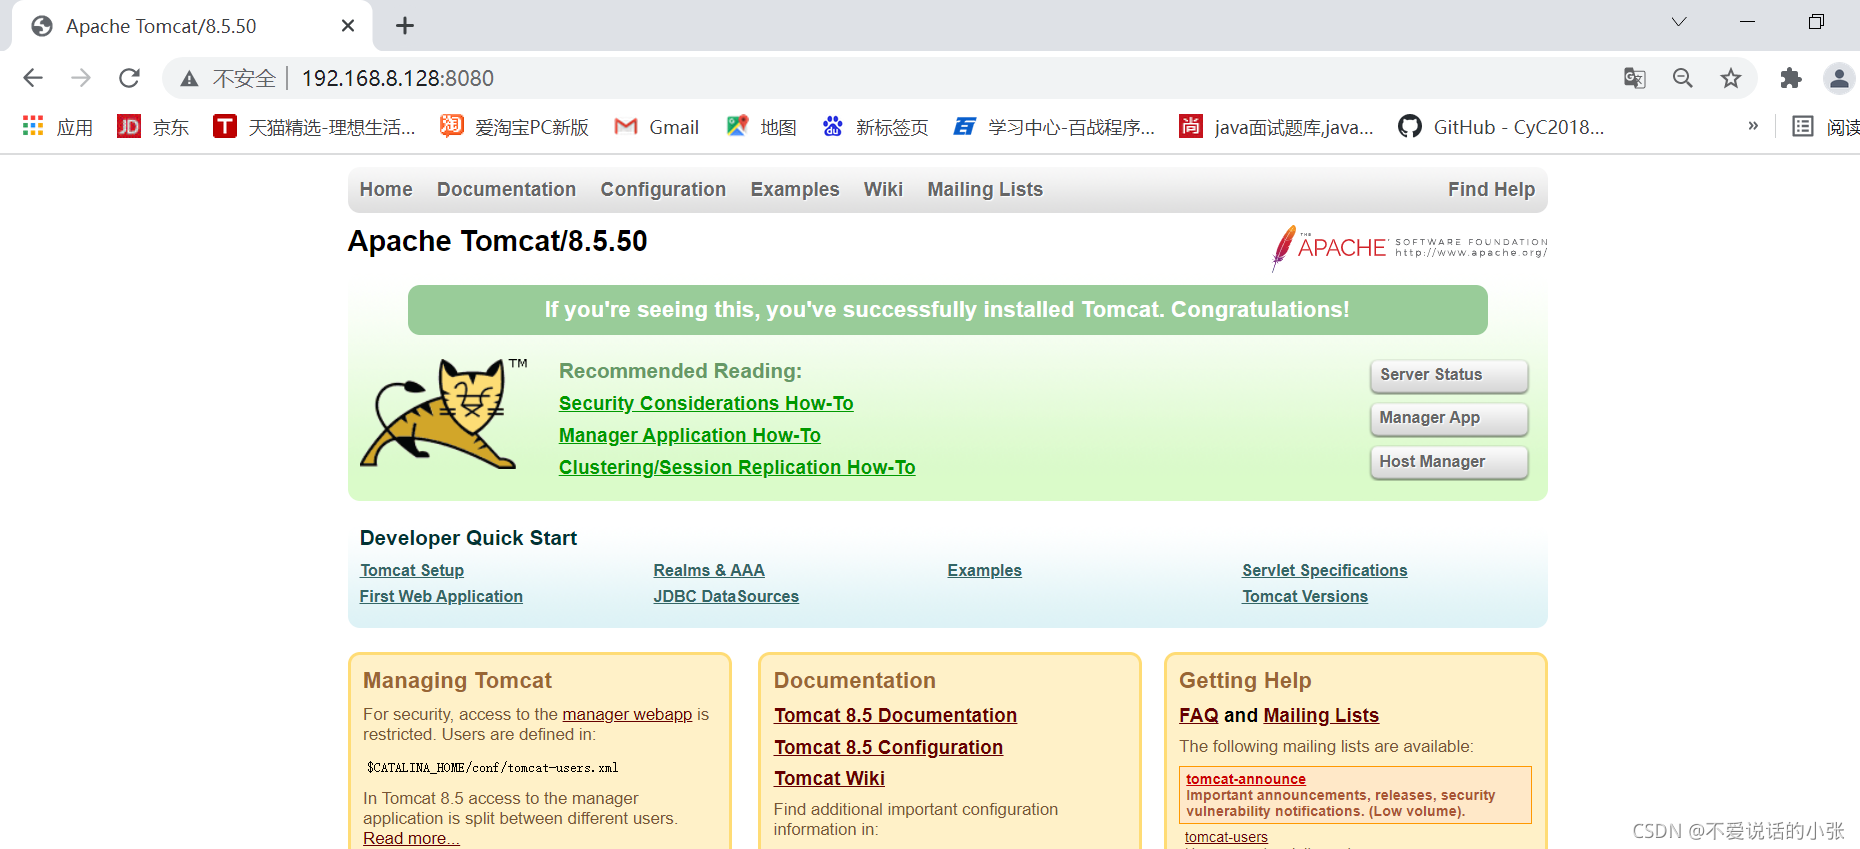This screenshot has width=1860, height=849.
Task: Open Clustering/Session Replication How-To link
Action: [737, 467]
